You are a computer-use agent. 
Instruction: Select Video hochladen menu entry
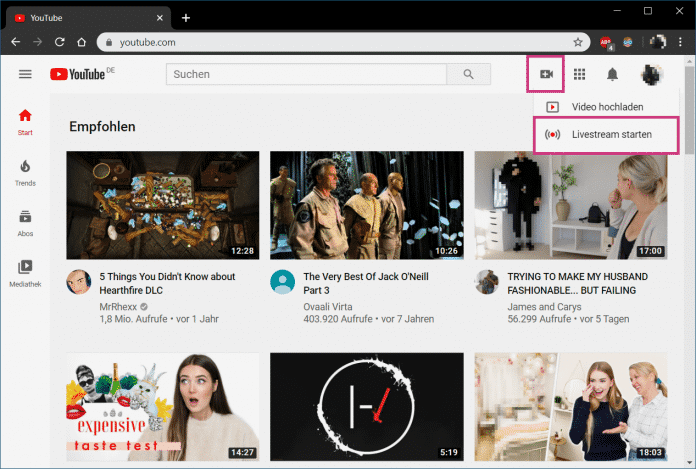[x=607, y=107]
